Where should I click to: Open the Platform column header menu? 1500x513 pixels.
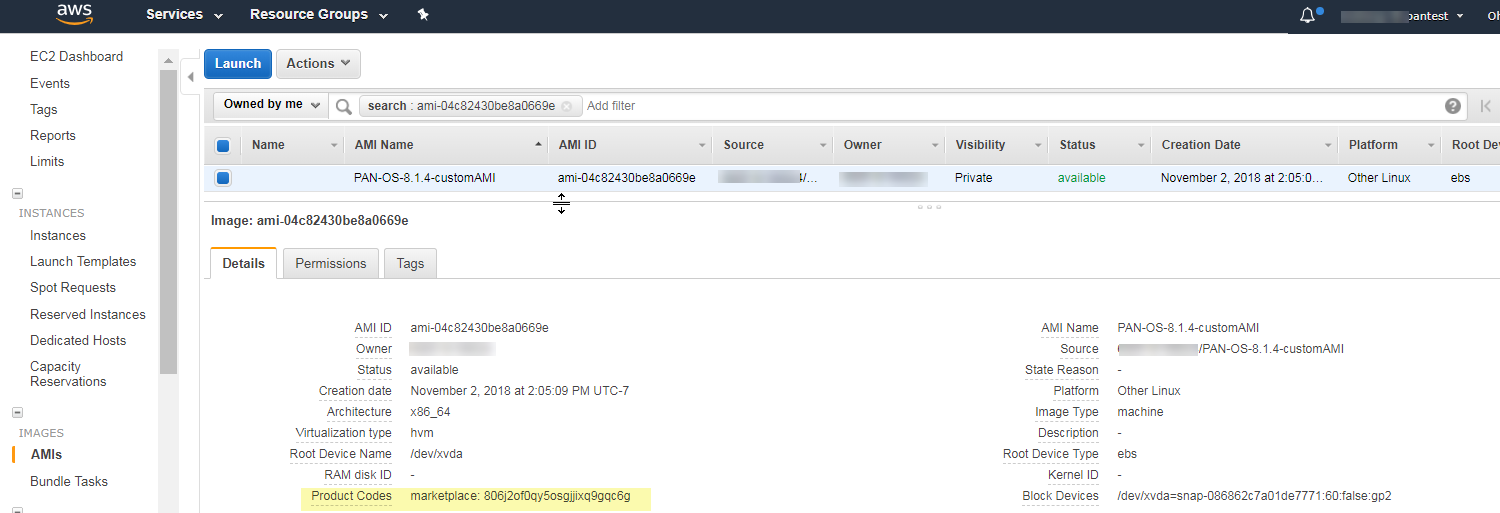coord(1432,146)
